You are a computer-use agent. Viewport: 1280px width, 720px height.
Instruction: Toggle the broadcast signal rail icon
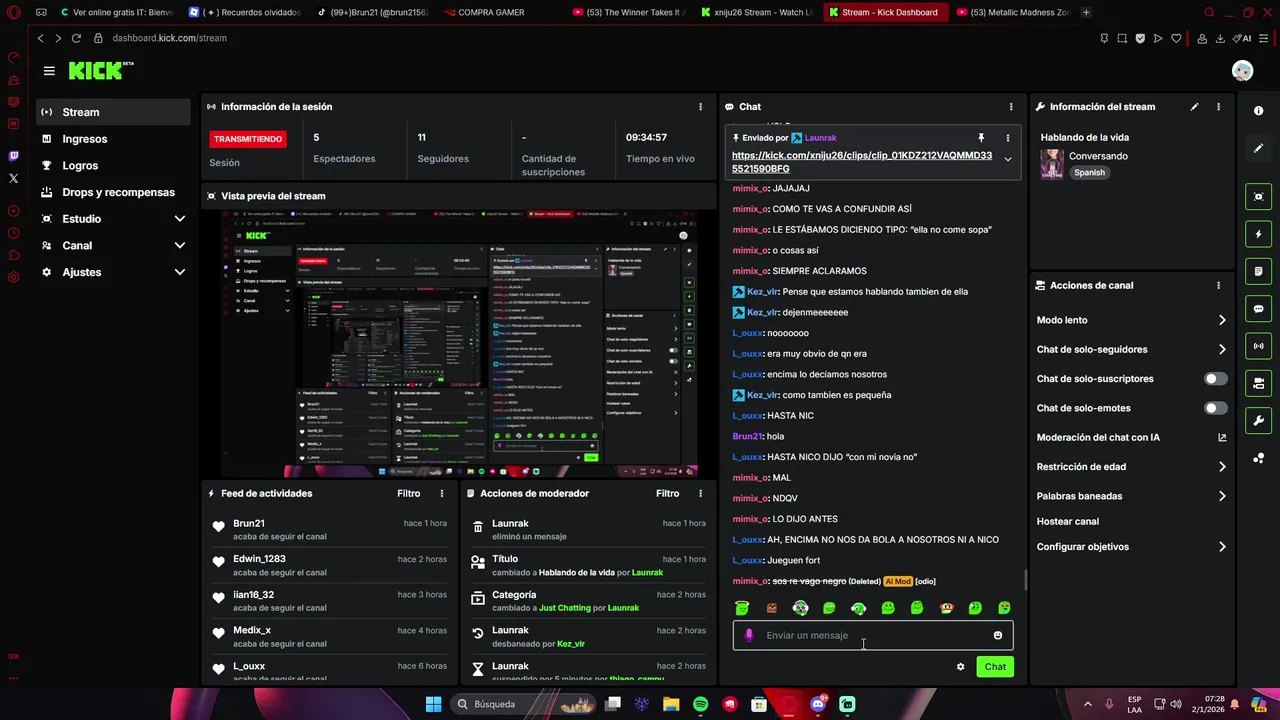tap(1258, 346)
